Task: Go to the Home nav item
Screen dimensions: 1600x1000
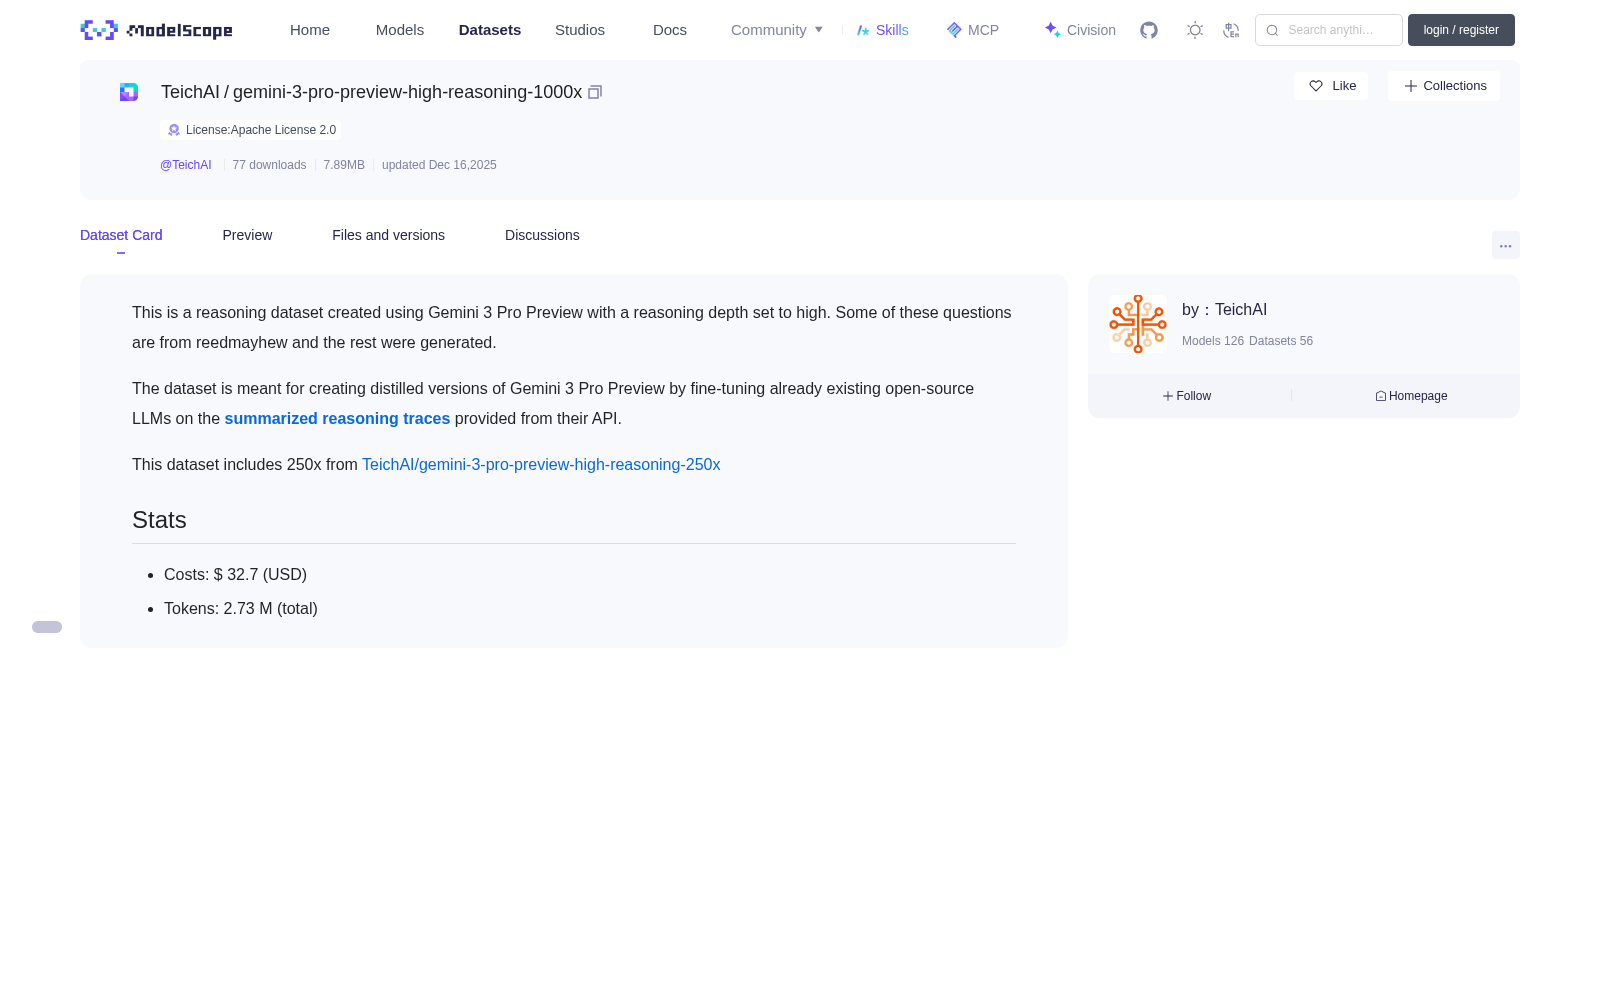Action: 310,30
